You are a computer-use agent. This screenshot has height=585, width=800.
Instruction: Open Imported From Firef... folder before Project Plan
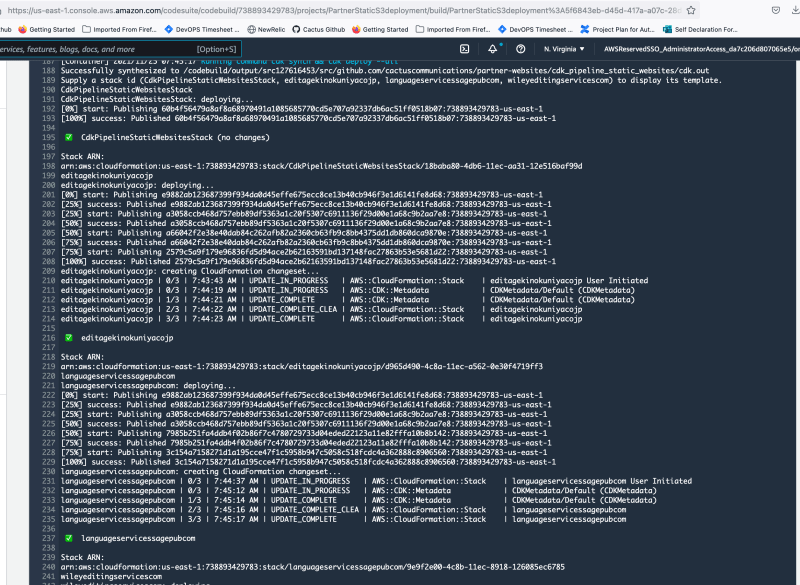point(453,30)
